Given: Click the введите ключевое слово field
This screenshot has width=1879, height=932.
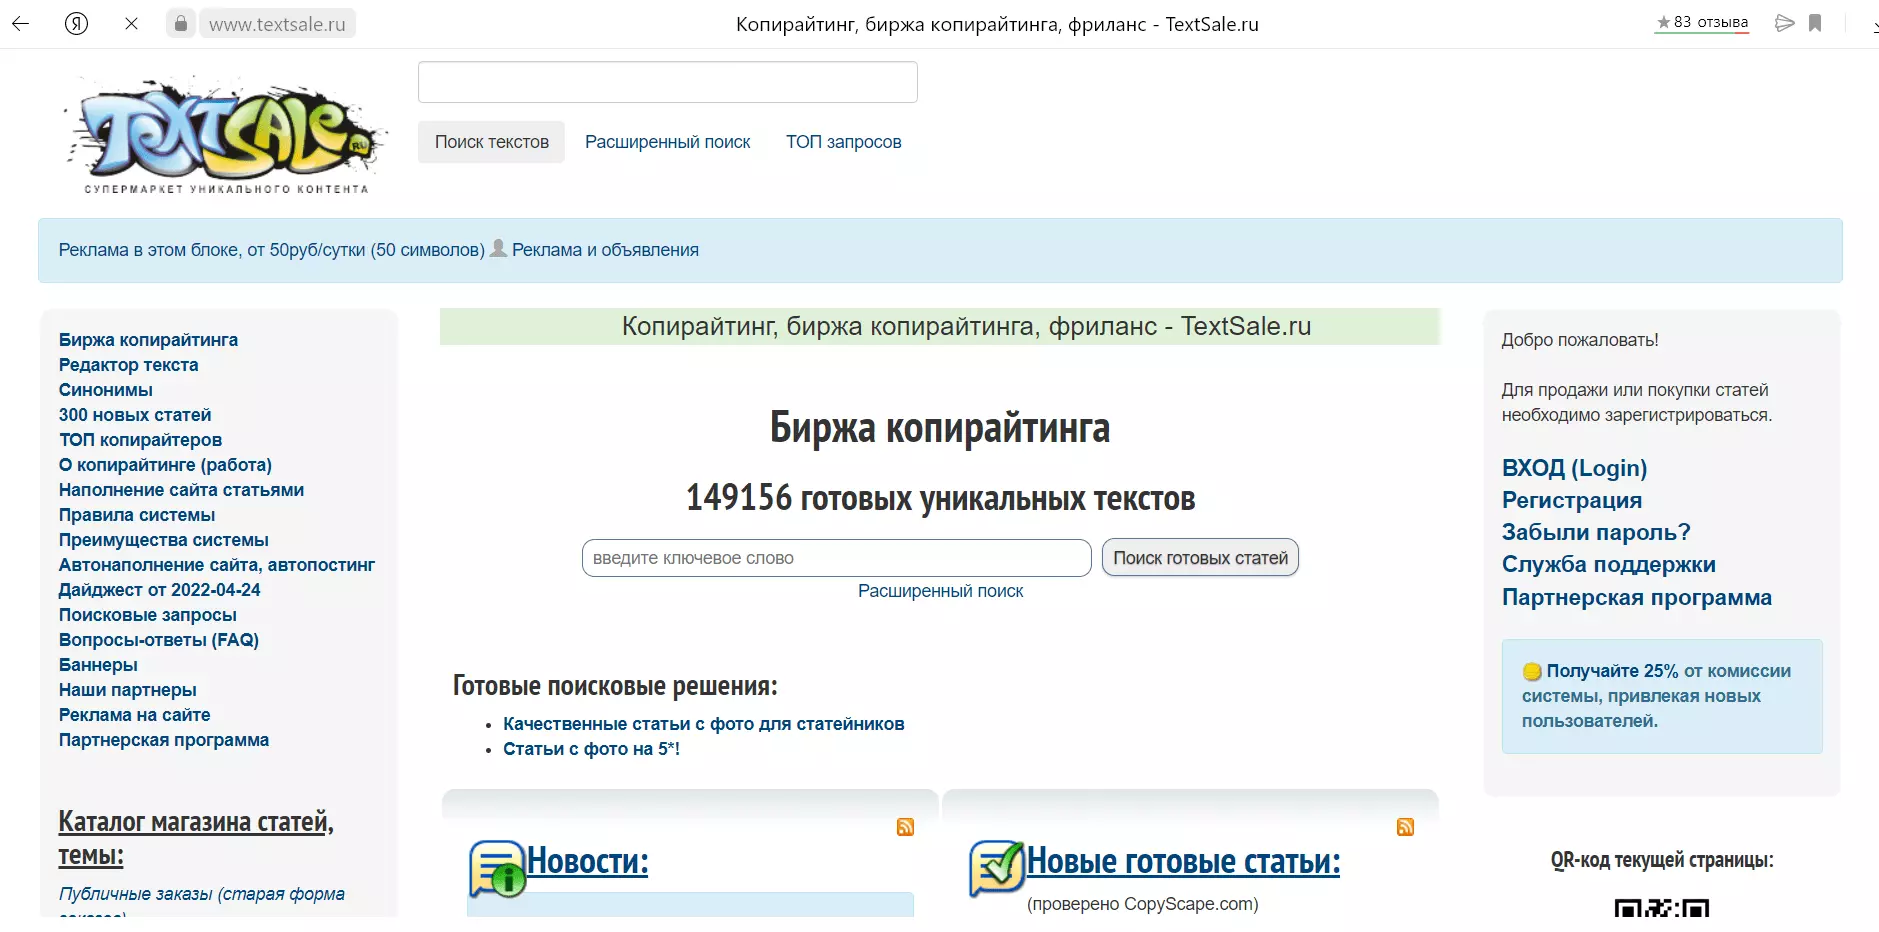Looking at the screenshot, I should pyautogui.click(x=837, y=558).
